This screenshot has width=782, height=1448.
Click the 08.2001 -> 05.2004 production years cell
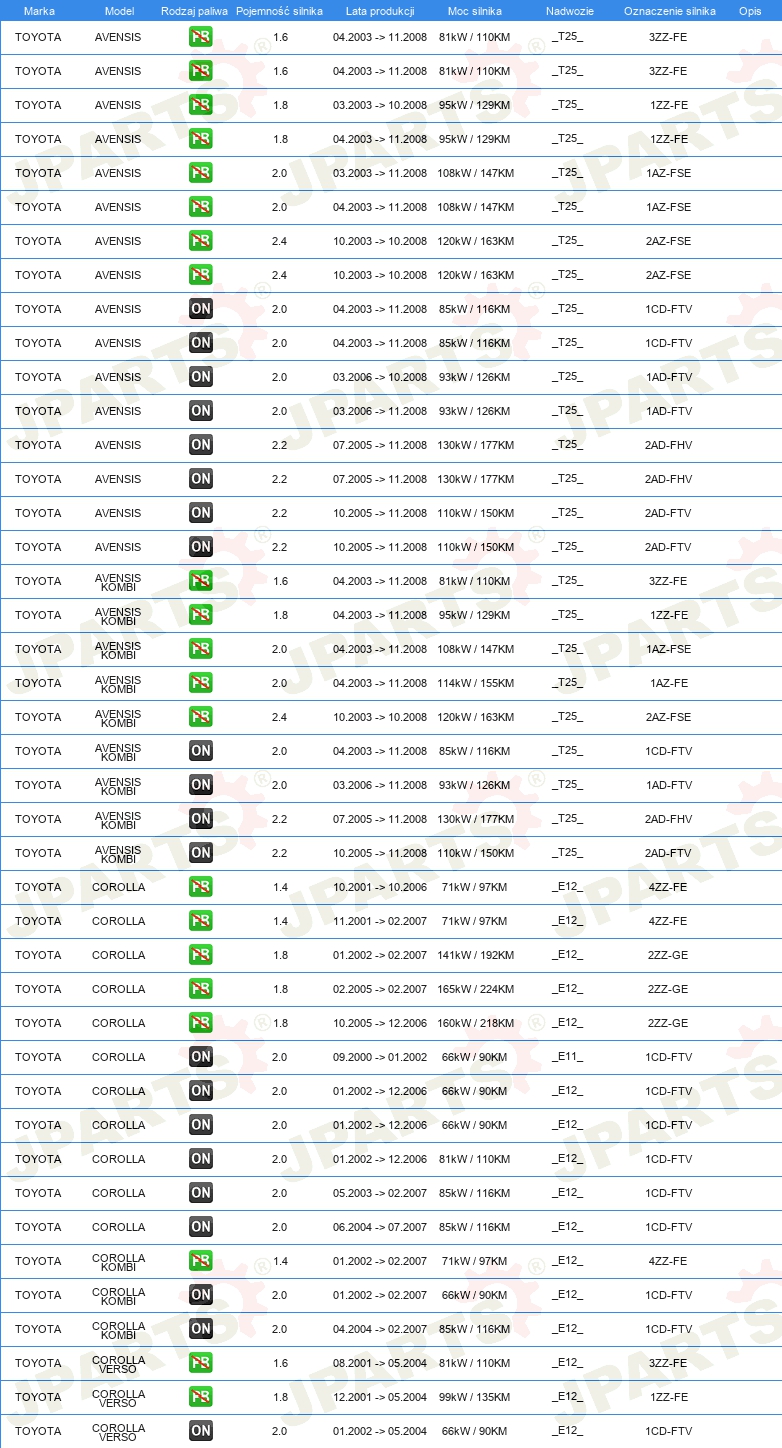380,1363
